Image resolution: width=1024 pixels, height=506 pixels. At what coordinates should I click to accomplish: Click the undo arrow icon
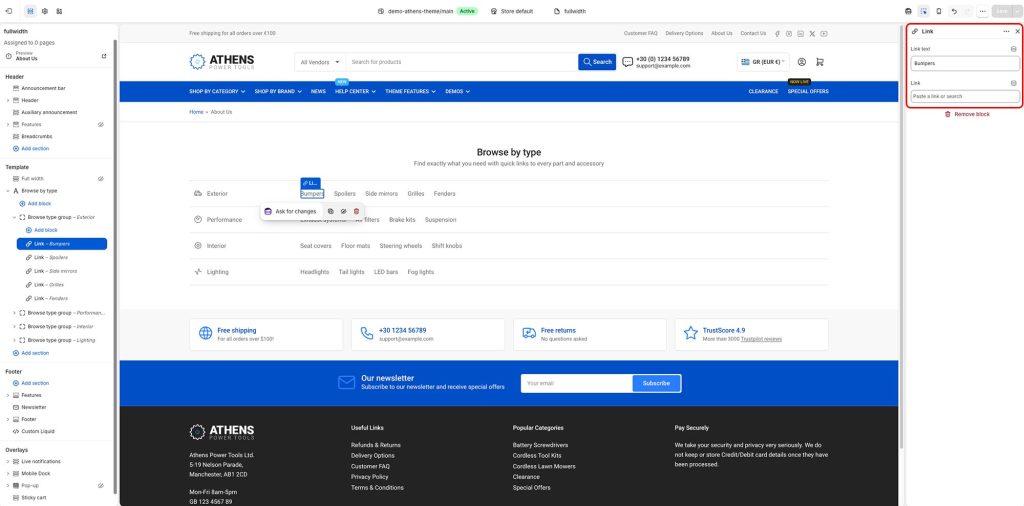(x=954, y=11)
